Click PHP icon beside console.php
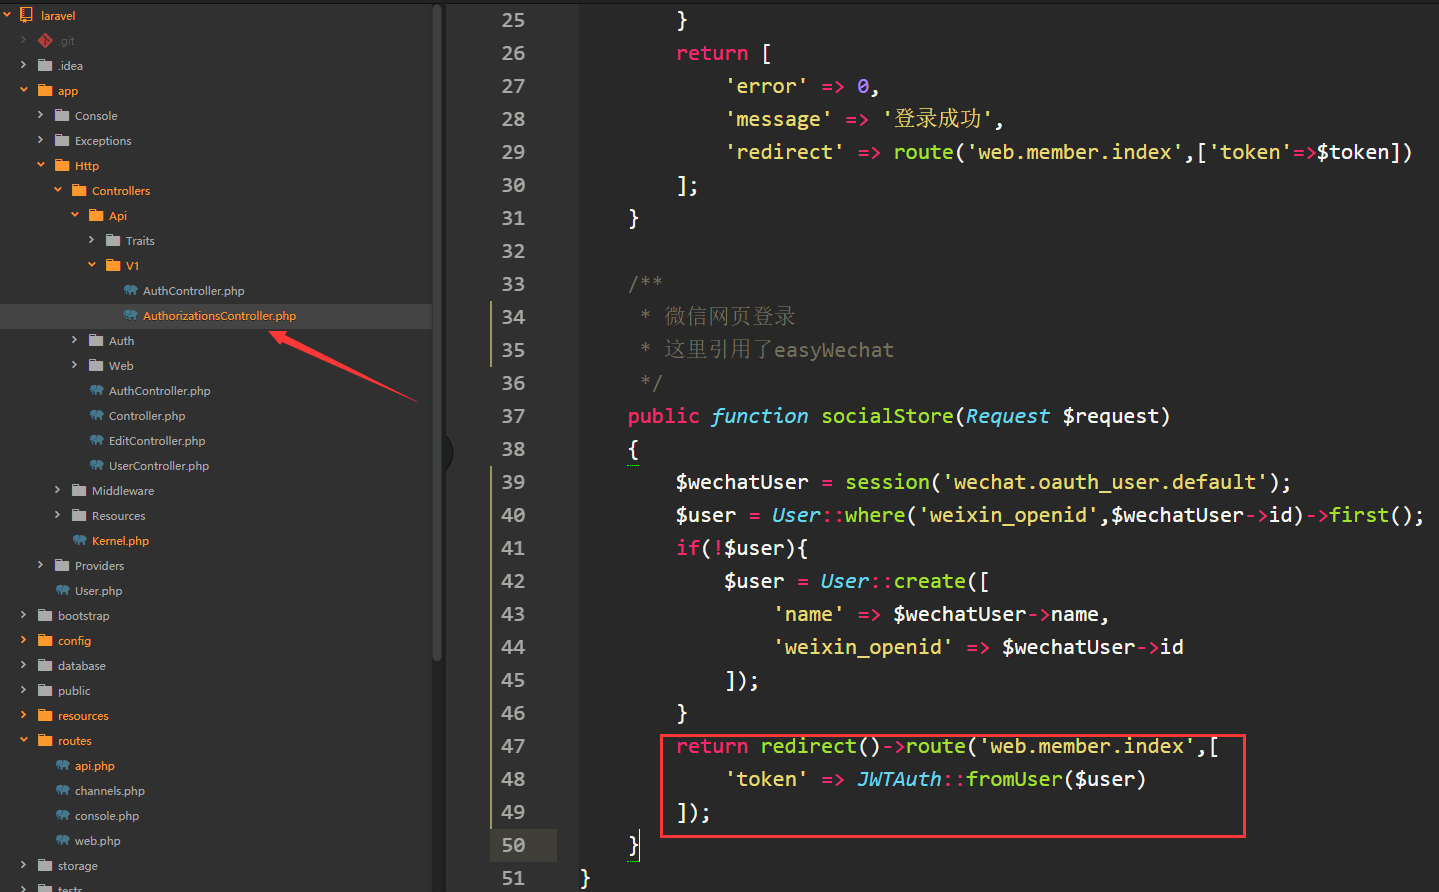Viewport: 1439px width, 892px height. coord(62,815)
